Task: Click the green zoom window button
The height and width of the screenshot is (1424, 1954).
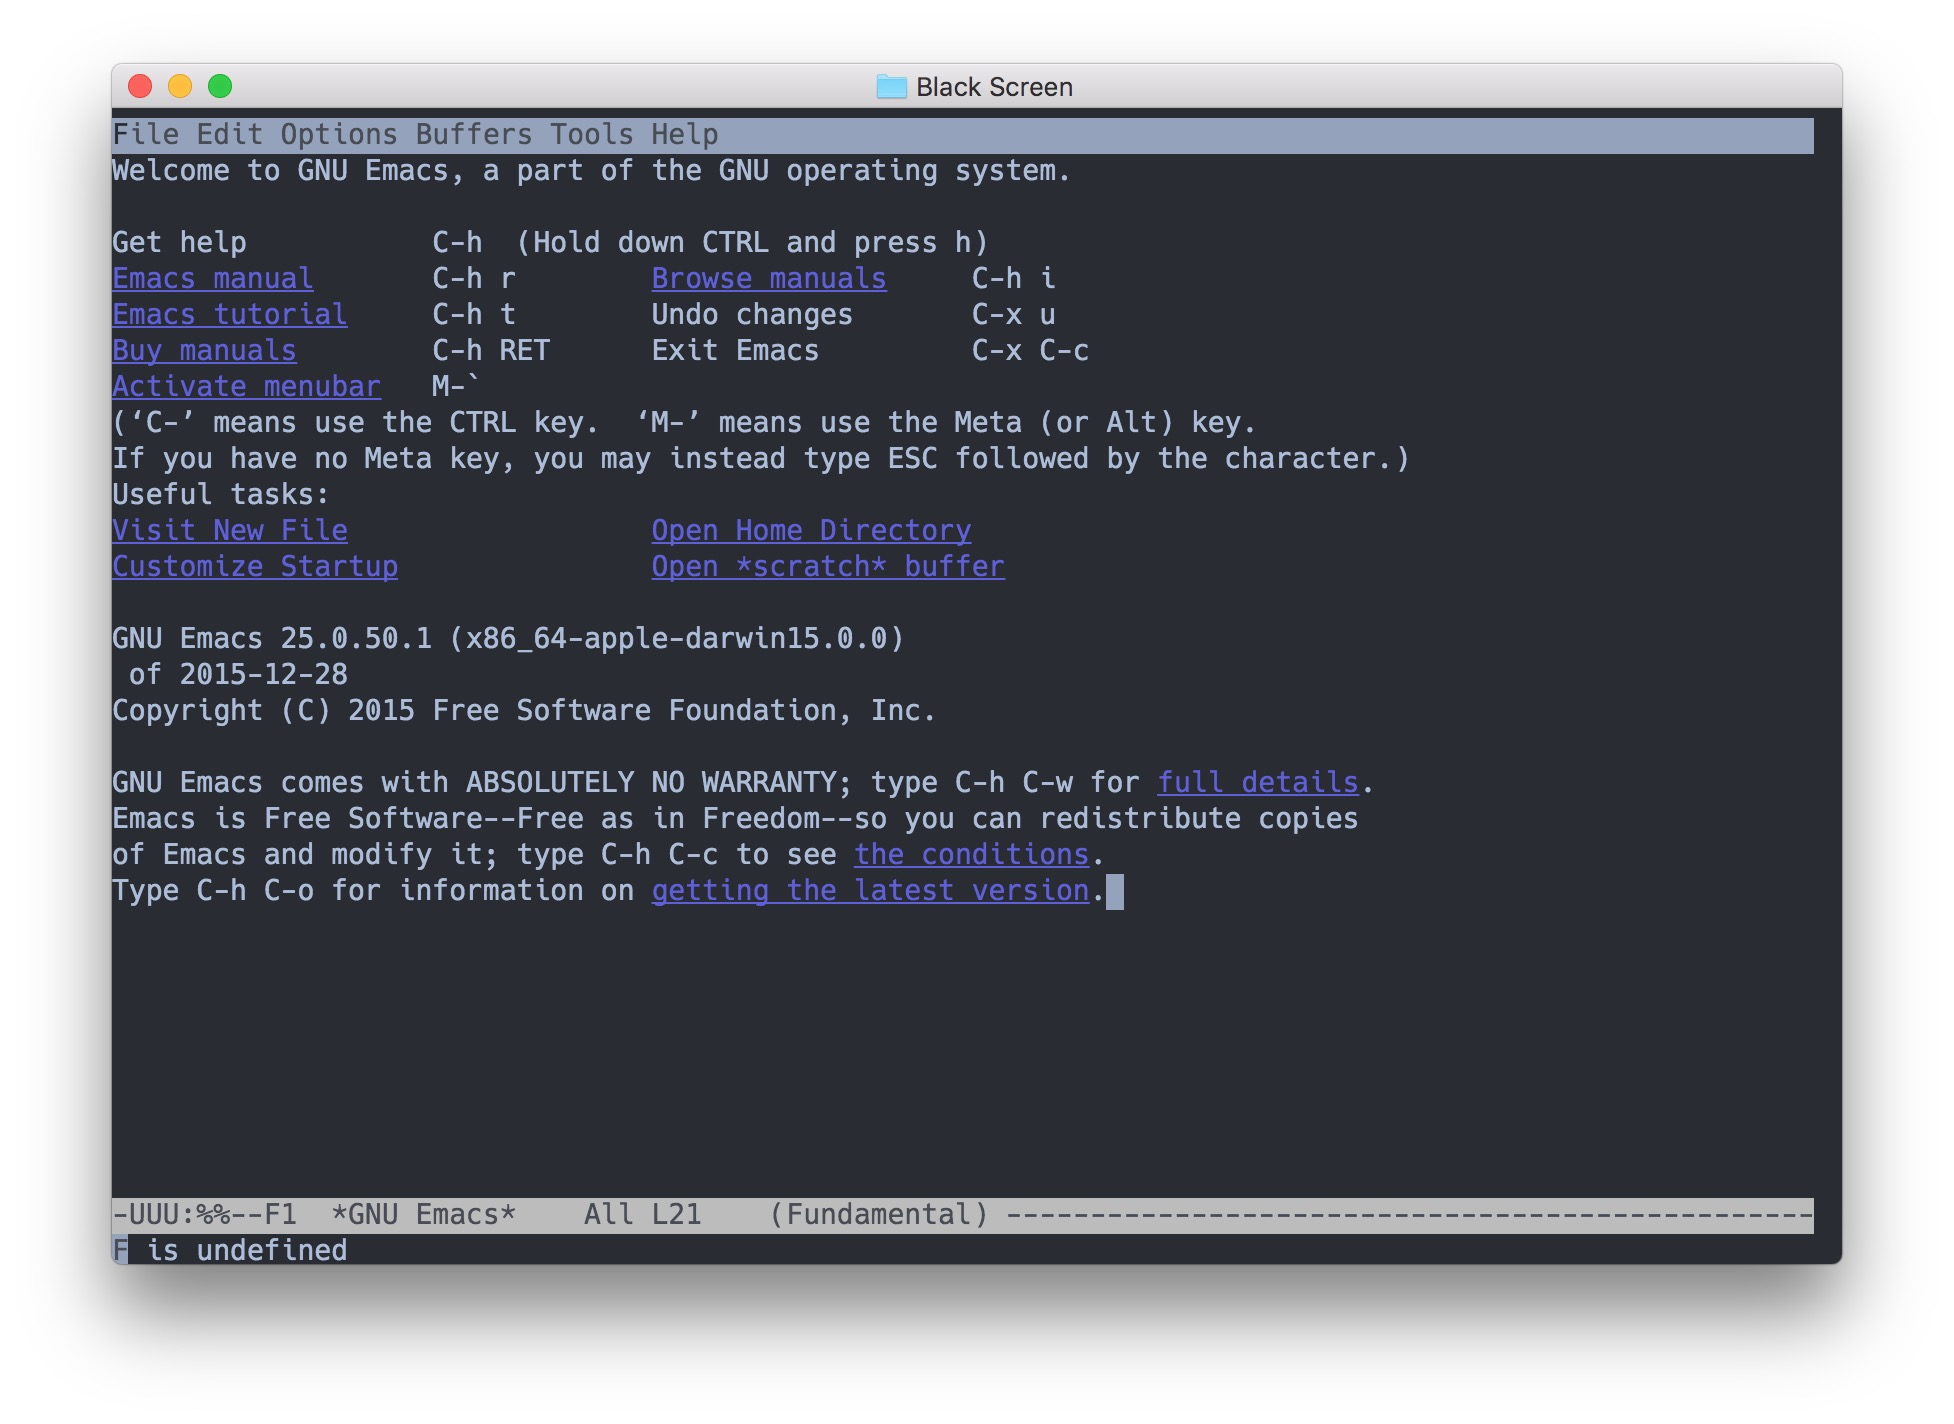Action: (x=220, y=87)
